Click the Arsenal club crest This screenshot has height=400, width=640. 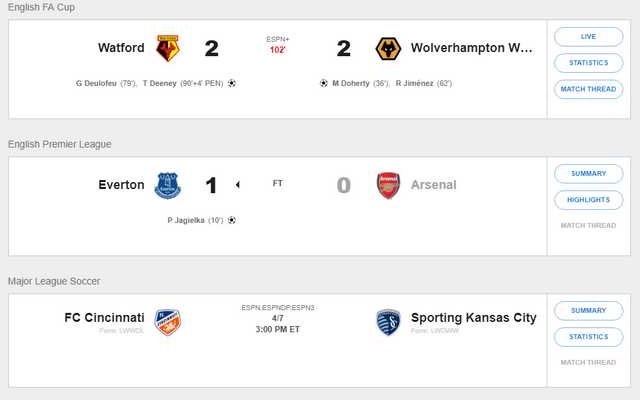click(x=388, y=185)
